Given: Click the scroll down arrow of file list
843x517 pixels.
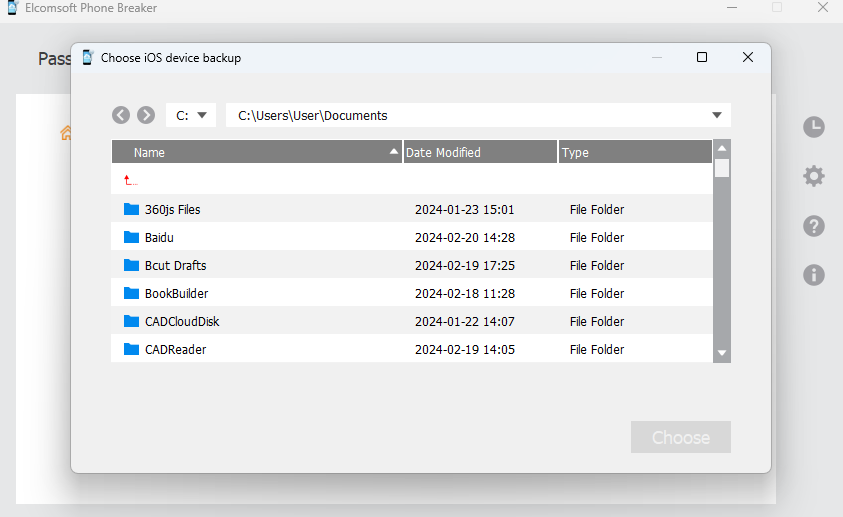Looking at the screenshot, I should (x=722, y=353).
